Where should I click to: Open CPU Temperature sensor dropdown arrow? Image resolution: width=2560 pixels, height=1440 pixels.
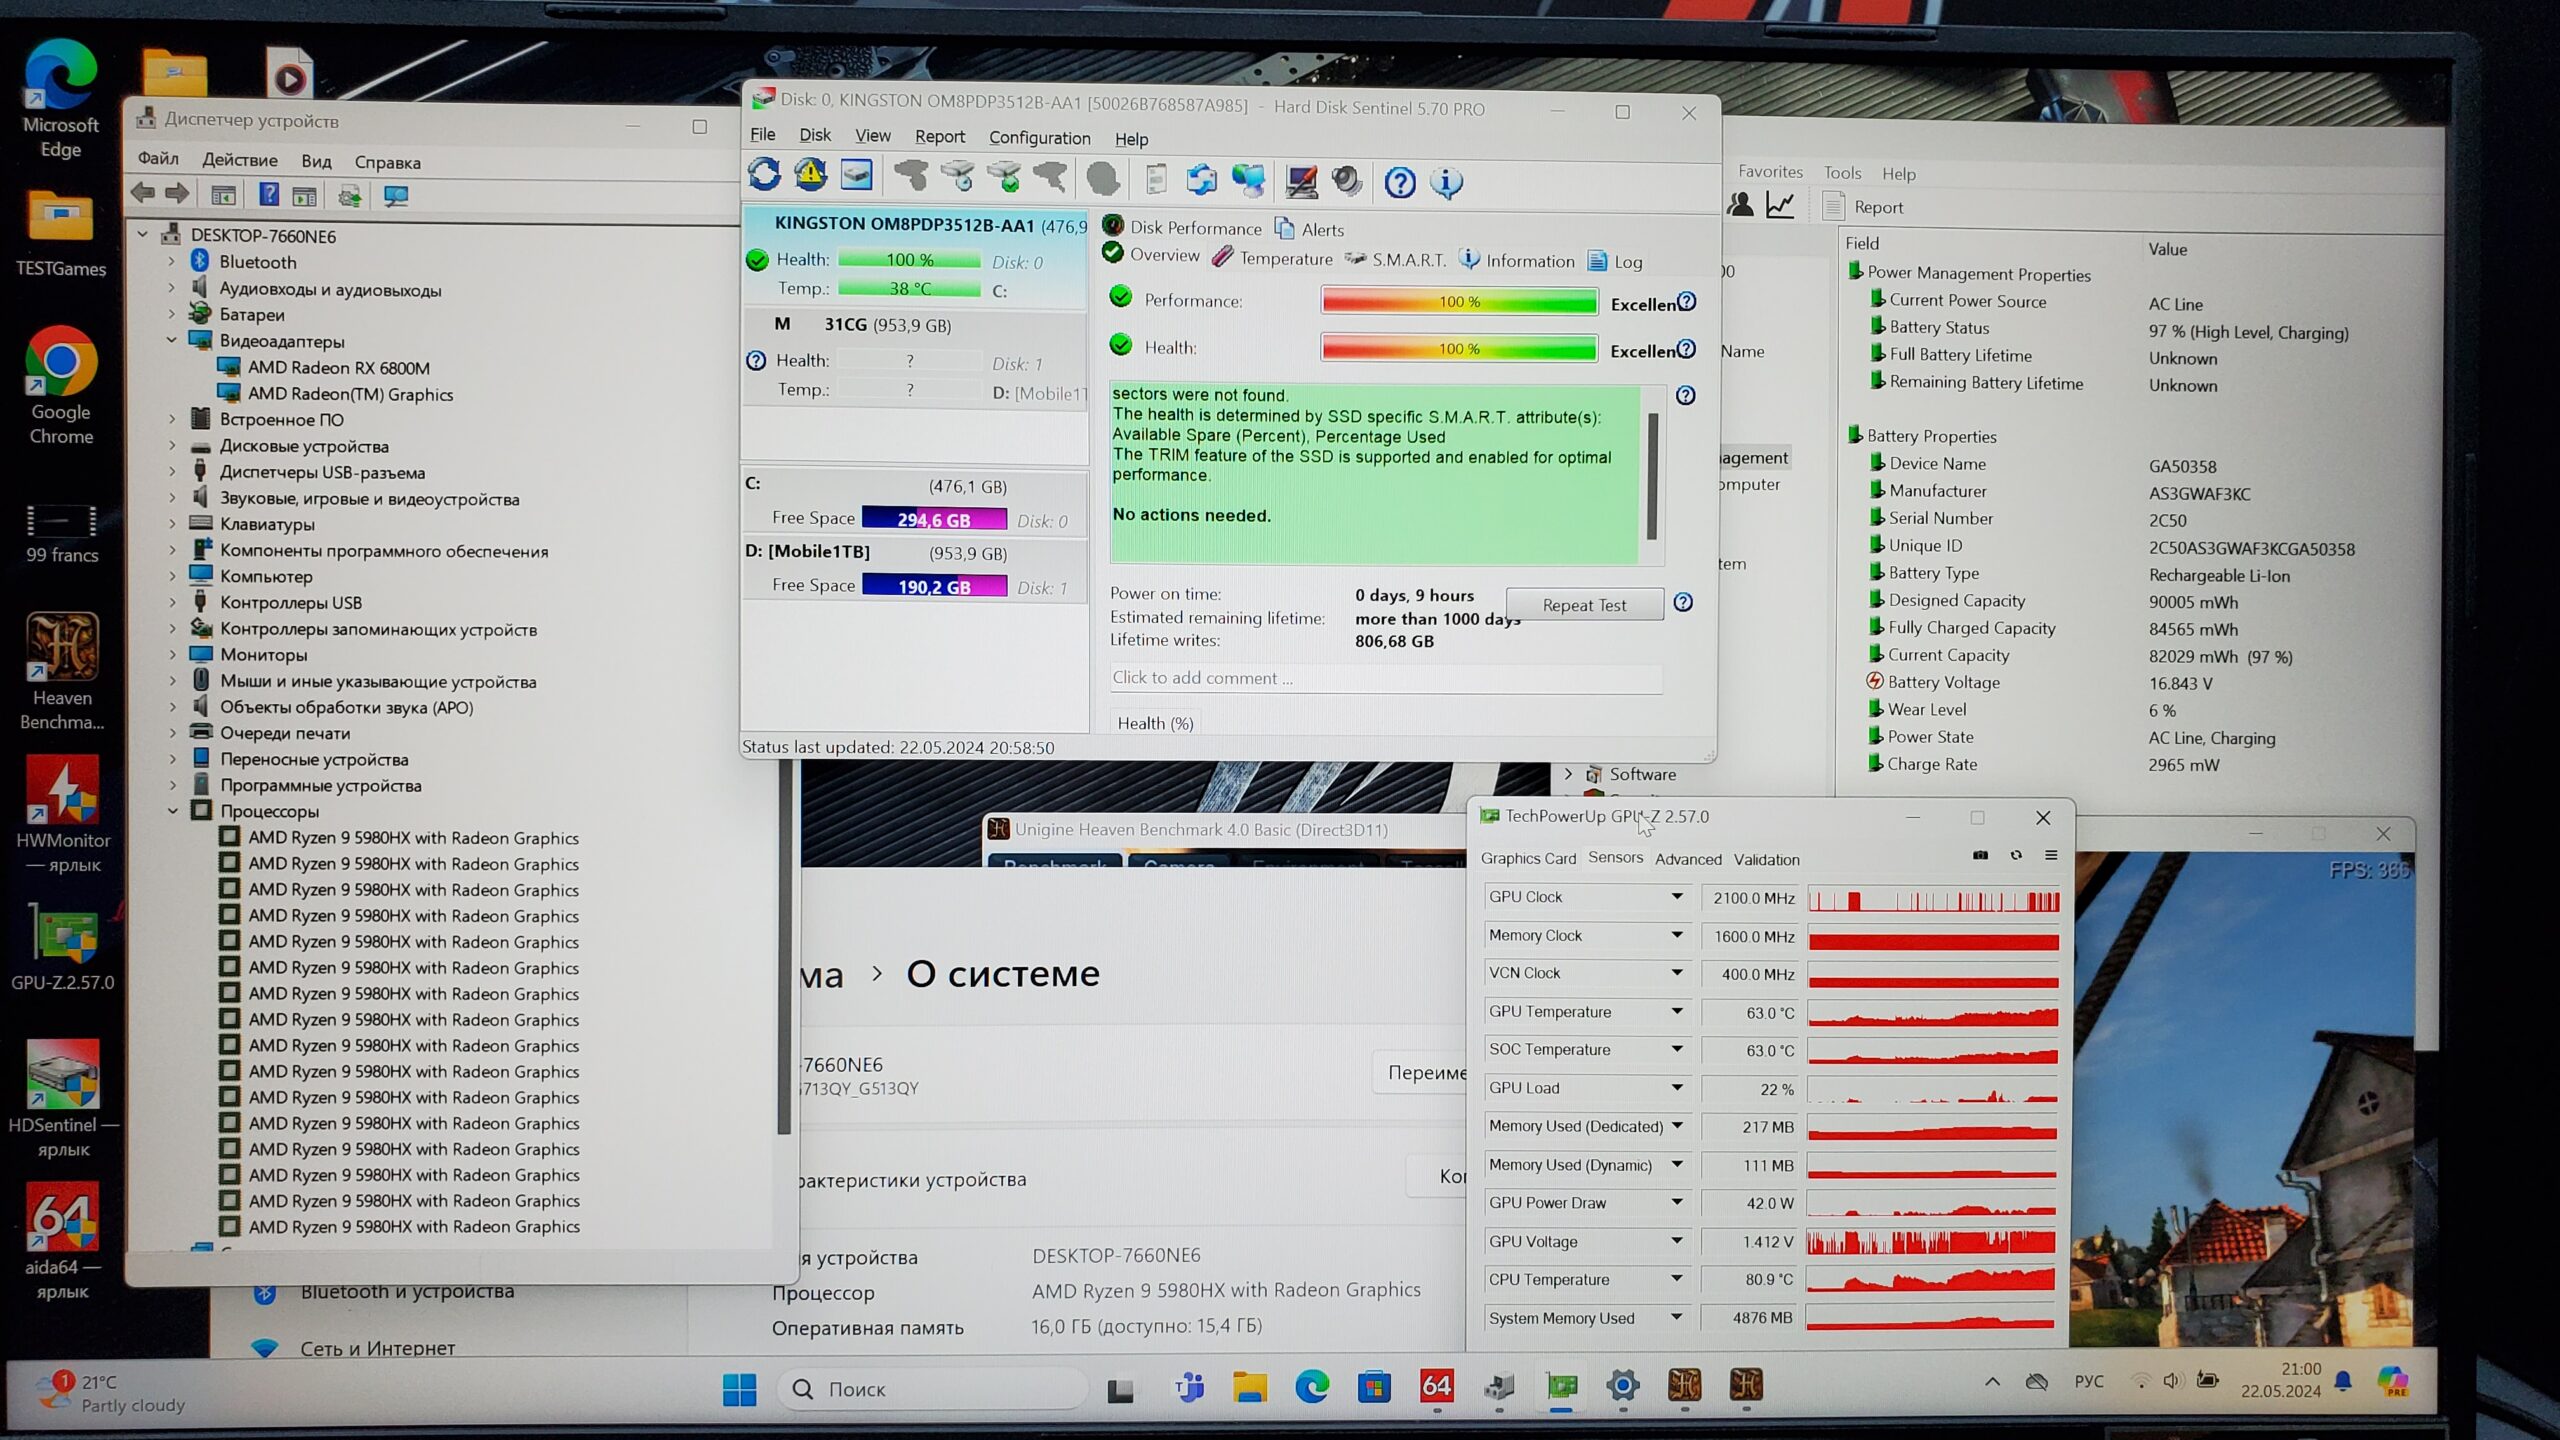pyautogui.click(x=1677, y=1279)
